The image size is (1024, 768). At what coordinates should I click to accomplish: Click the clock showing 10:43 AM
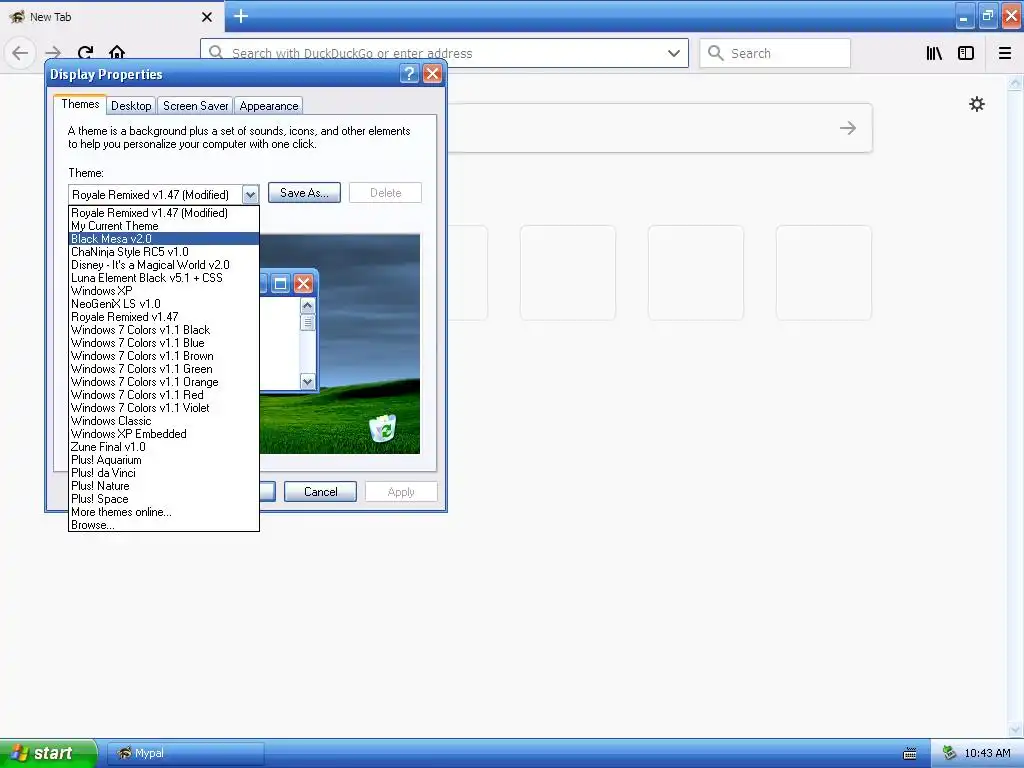coord(987,754)
